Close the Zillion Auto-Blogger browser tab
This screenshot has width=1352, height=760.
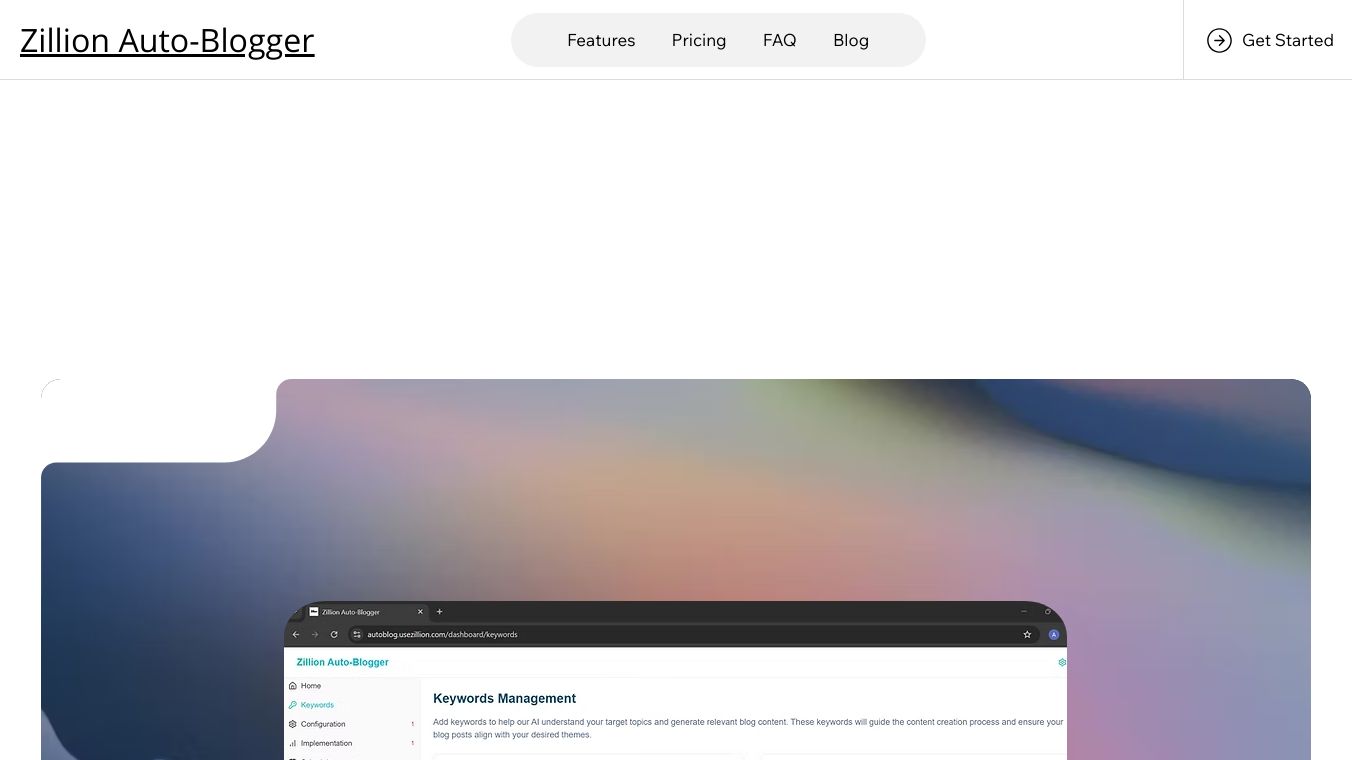click(x=420, y=612)
